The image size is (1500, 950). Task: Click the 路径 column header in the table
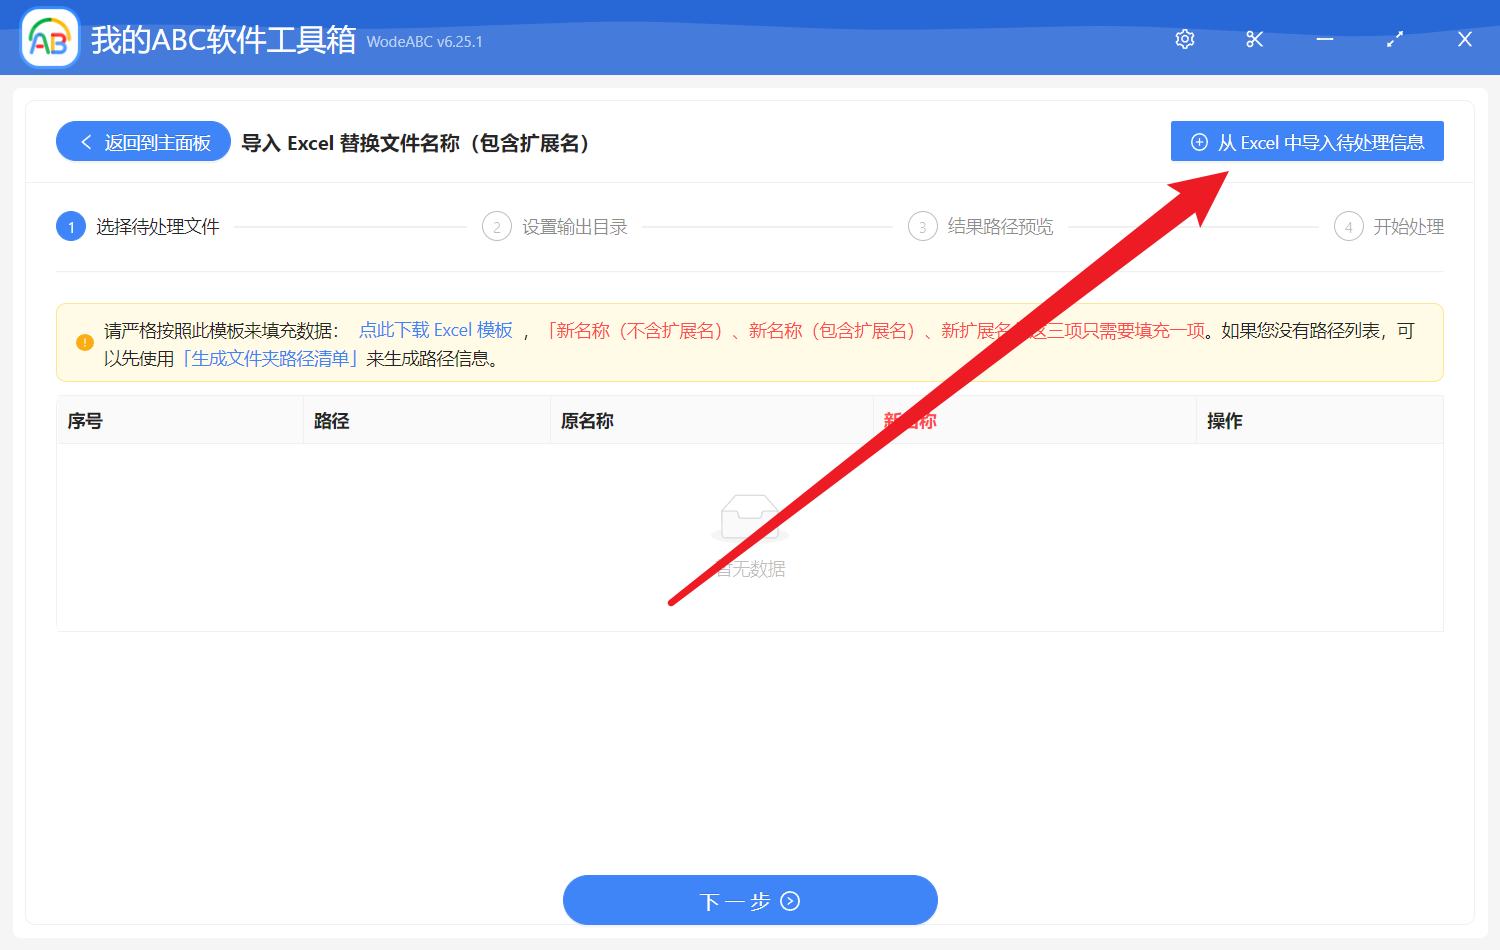pyautogui.click(x=331, y=420)
